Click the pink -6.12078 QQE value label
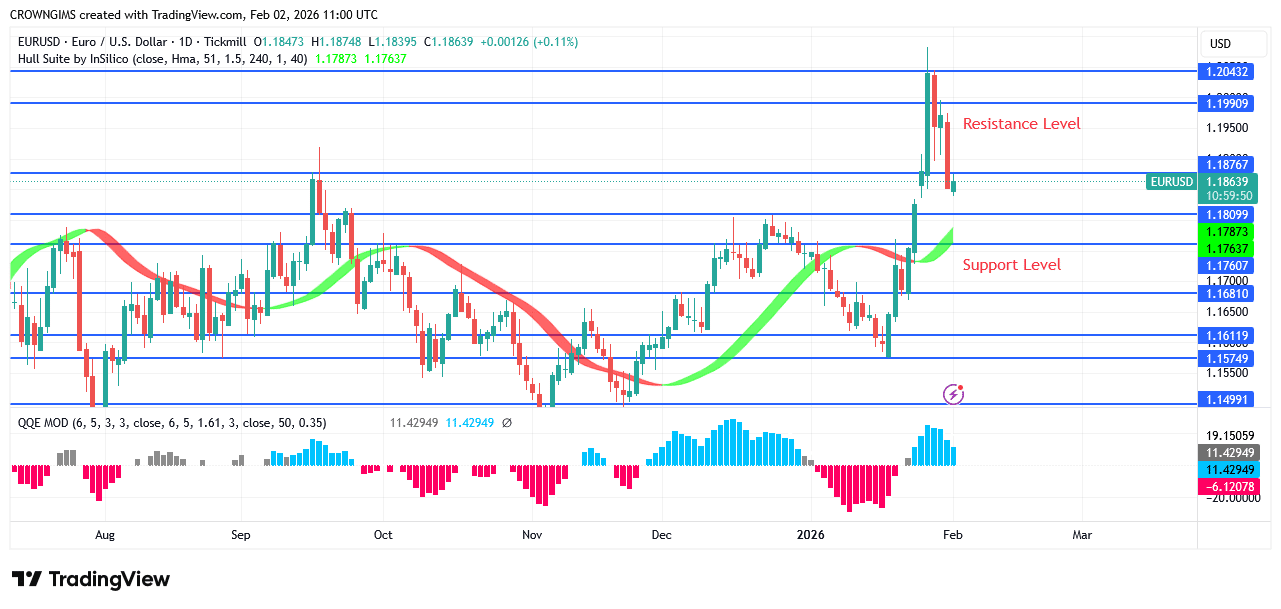The image size is (1281, 609). [x=1229, y=487]
